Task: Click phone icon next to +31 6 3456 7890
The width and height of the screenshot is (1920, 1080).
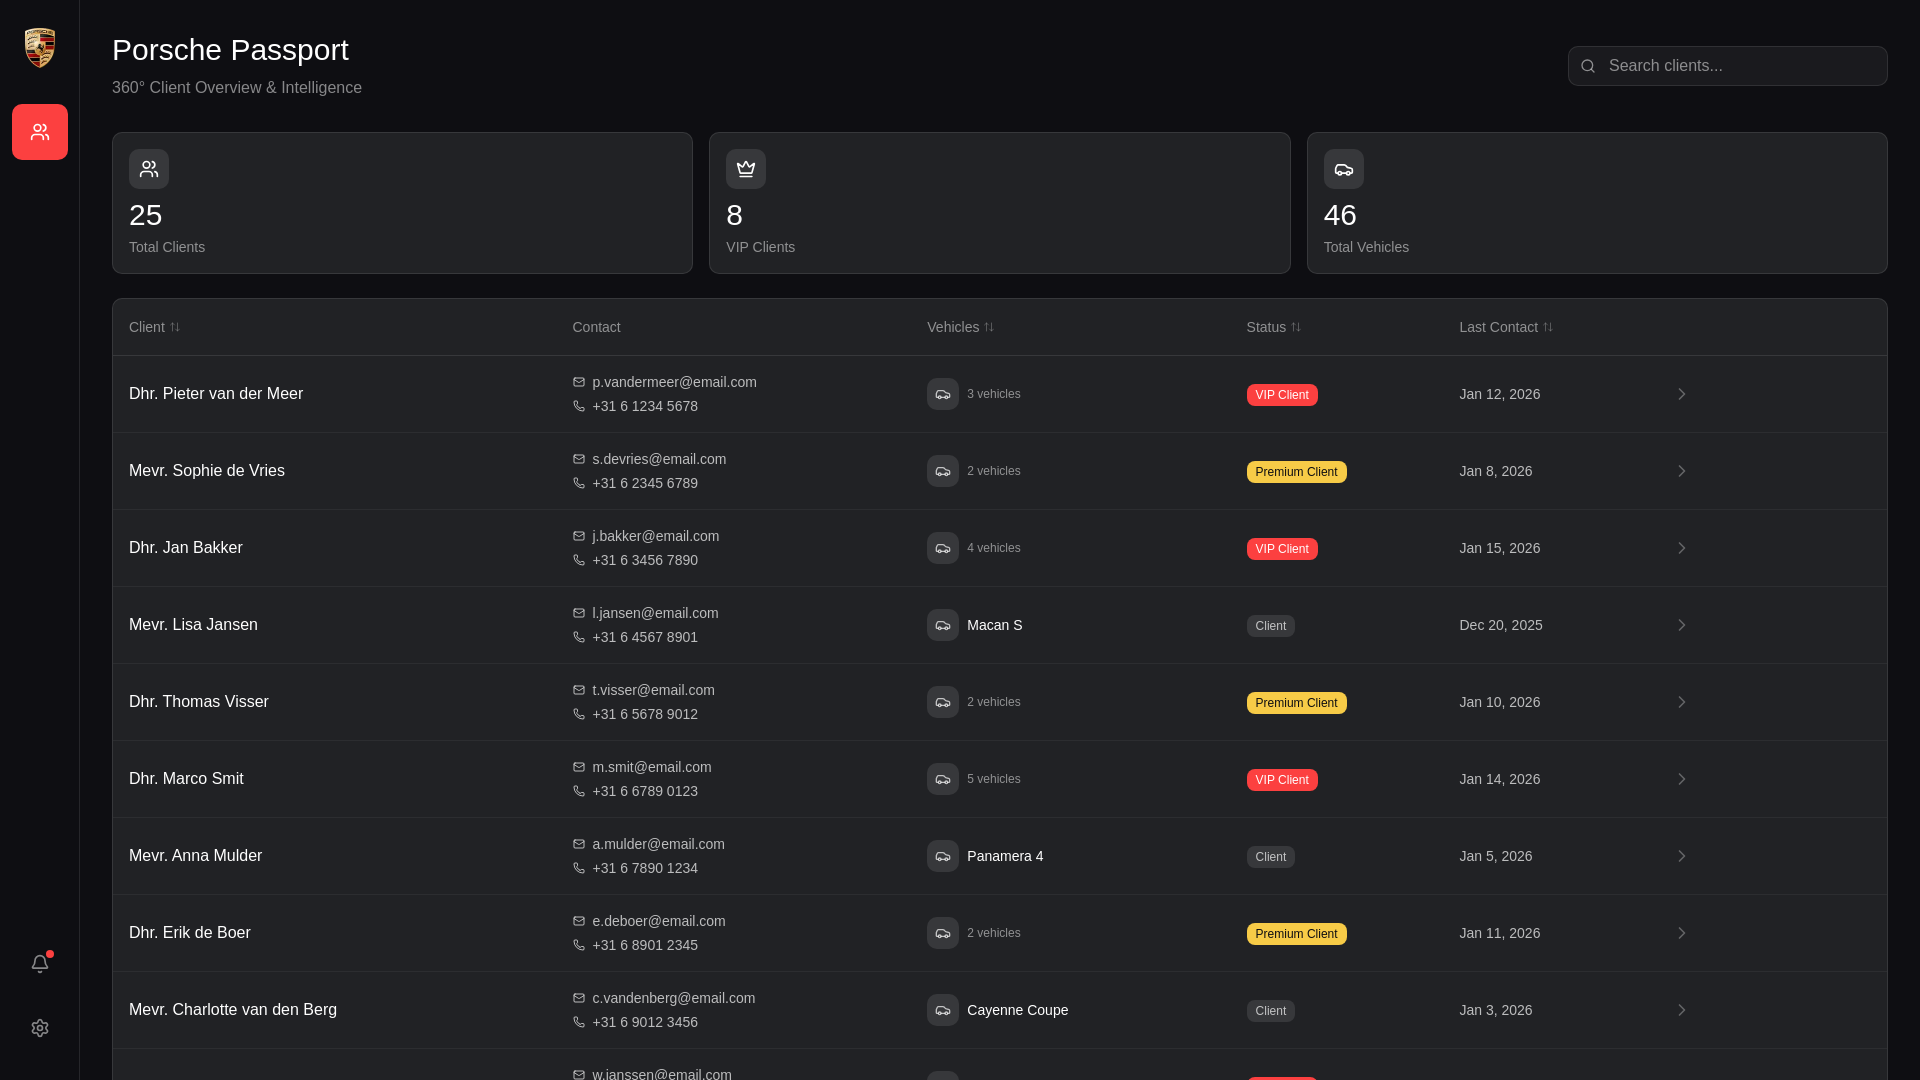Action: click(579, 560)
